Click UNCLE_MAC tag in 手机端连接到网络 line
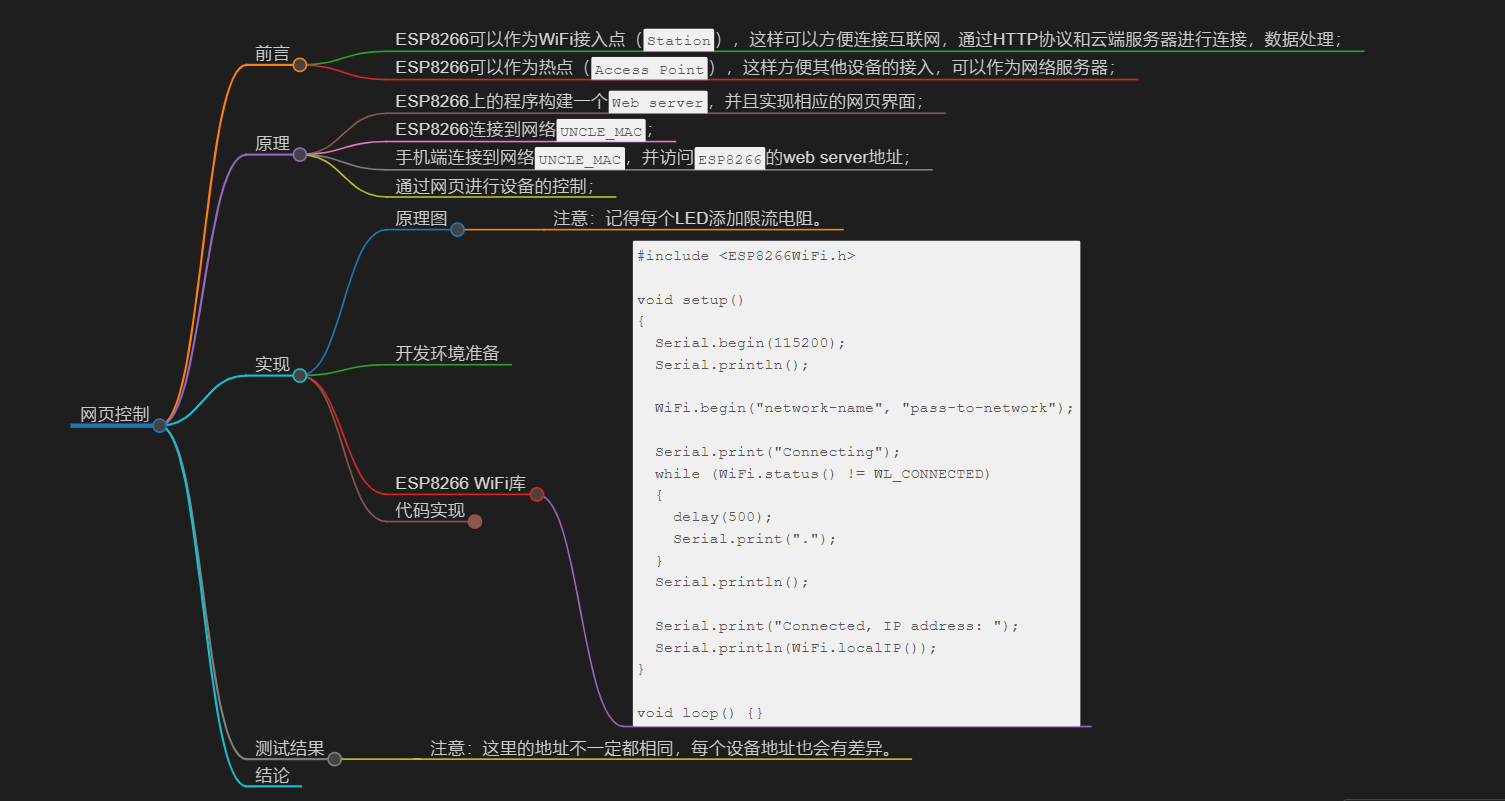This screenshot has height=801, width=1505. tap(580, 159)
